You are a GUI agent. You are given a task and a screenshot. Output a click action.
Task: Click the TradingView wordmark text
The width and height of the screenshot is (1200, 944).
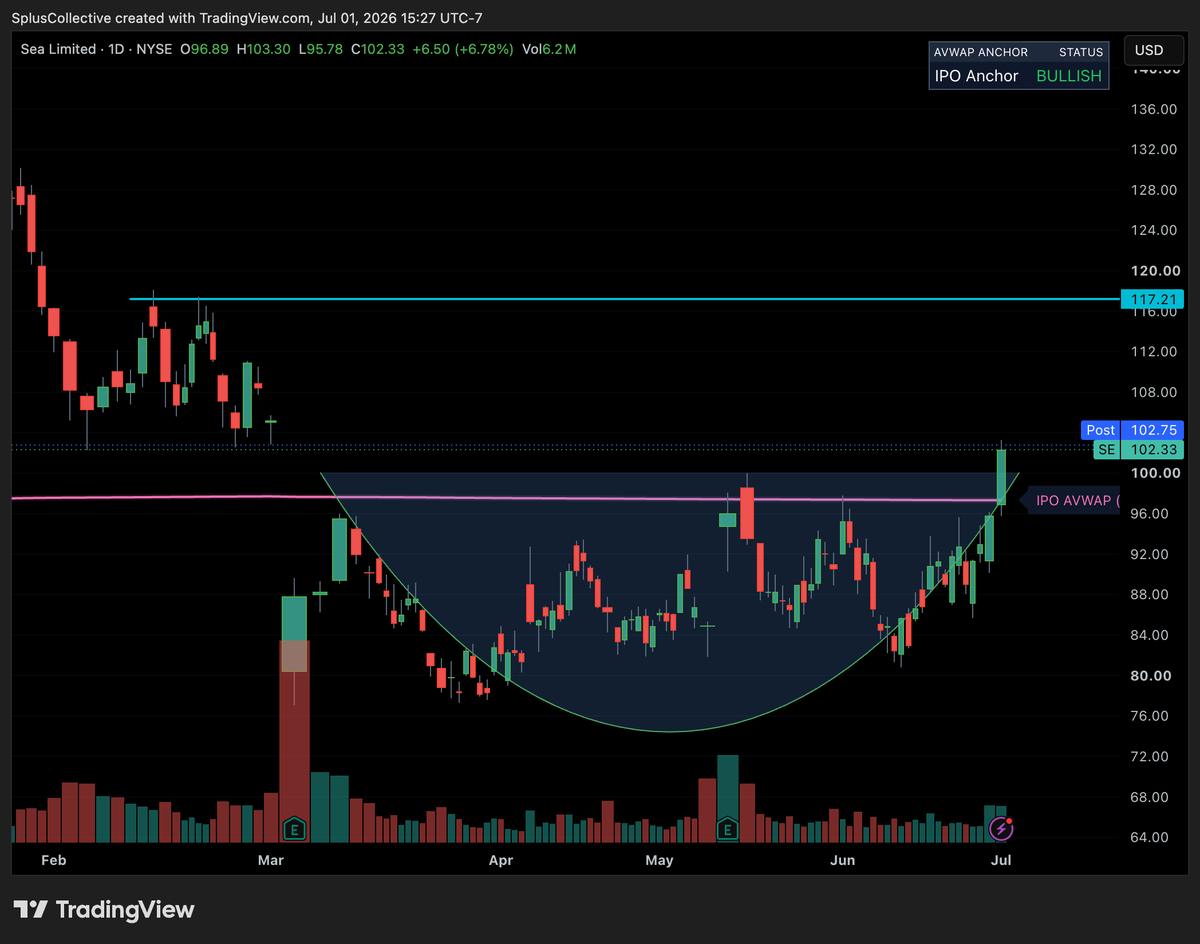pyautogui.click(x=125, y=910)
